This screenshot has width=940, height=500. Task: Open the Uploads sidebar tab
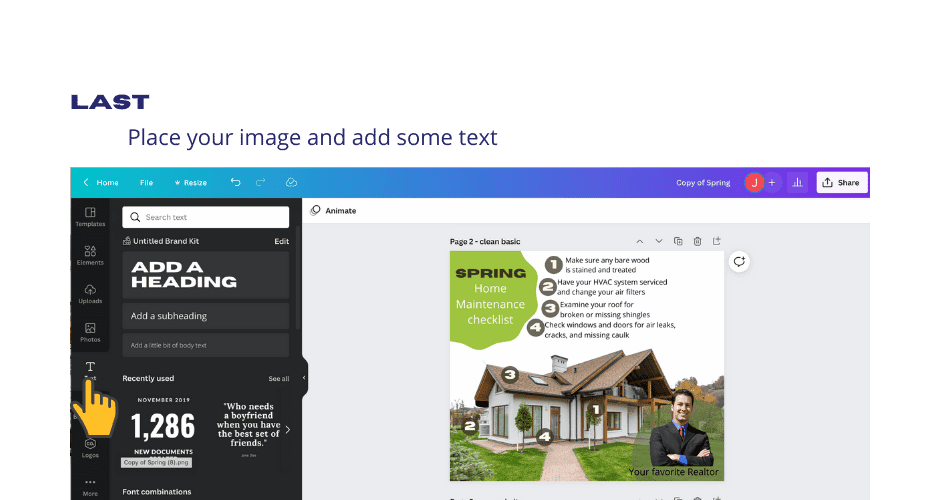(90, 294)
